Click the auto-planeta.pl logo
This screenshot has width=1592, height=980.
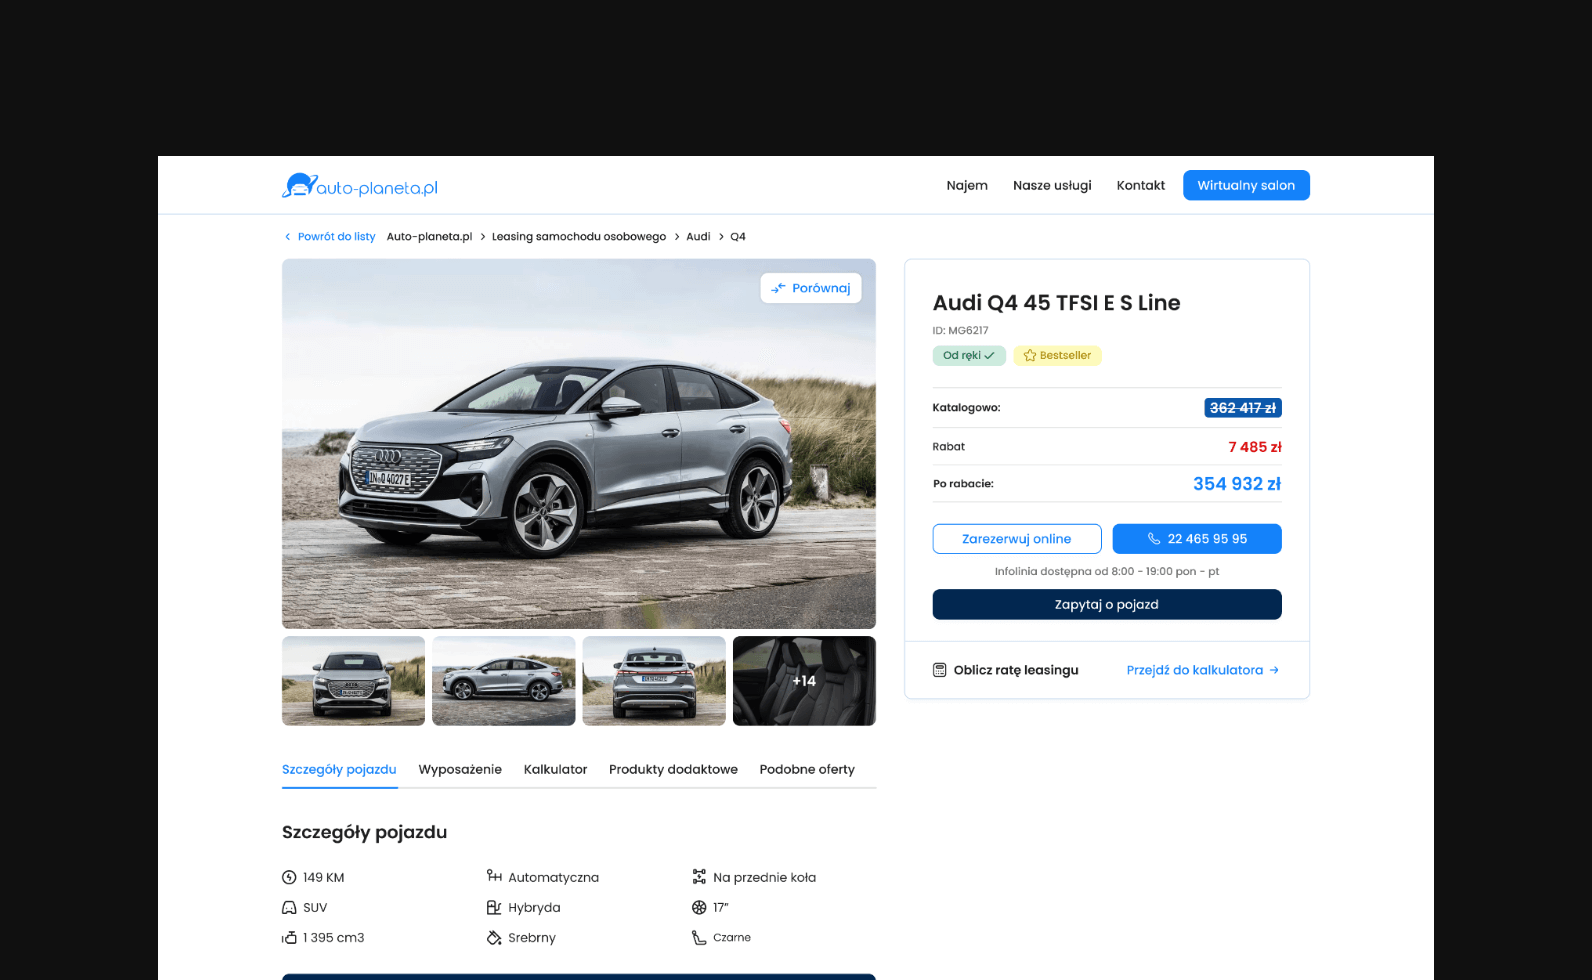[360, 186]
